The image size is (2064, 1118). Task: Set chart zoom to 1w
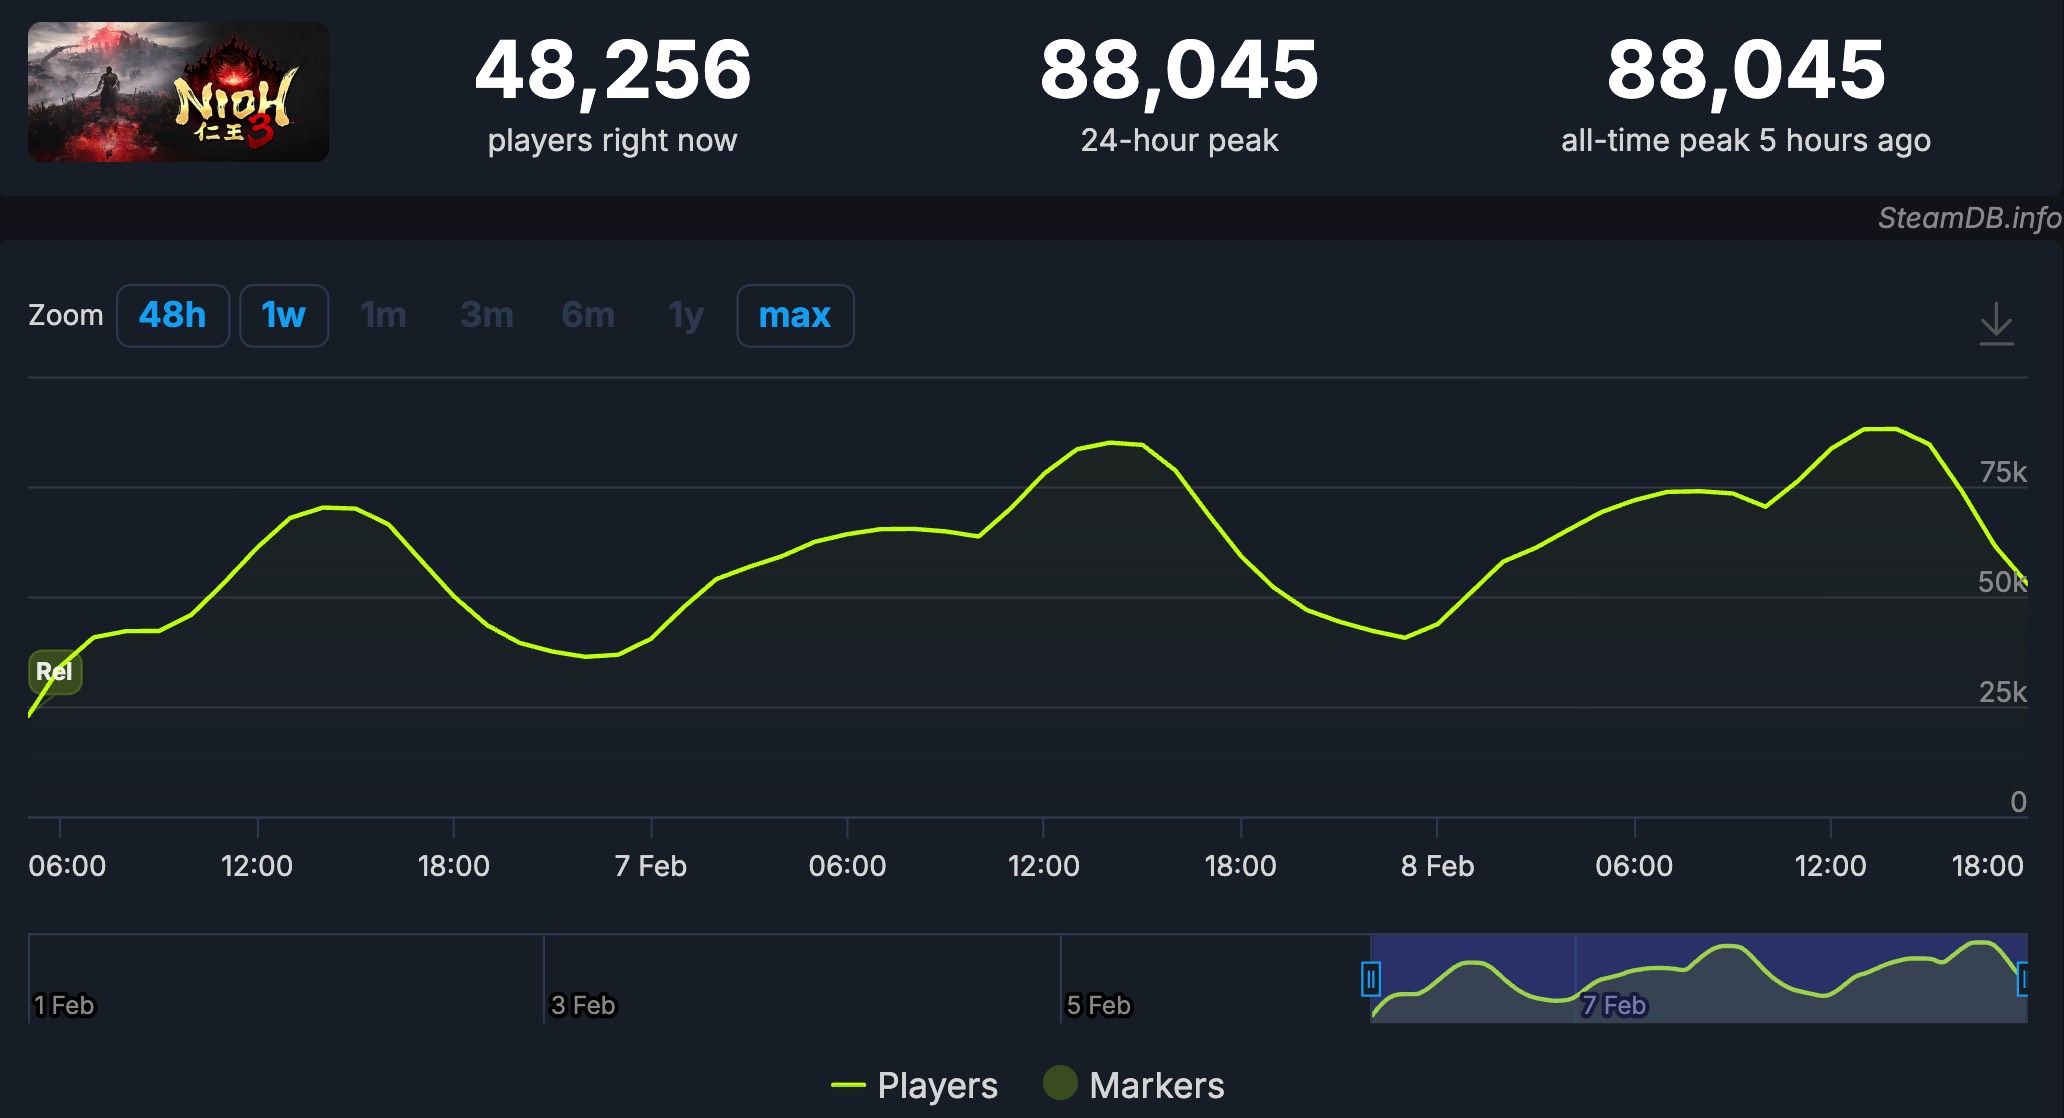click(284, 316)
